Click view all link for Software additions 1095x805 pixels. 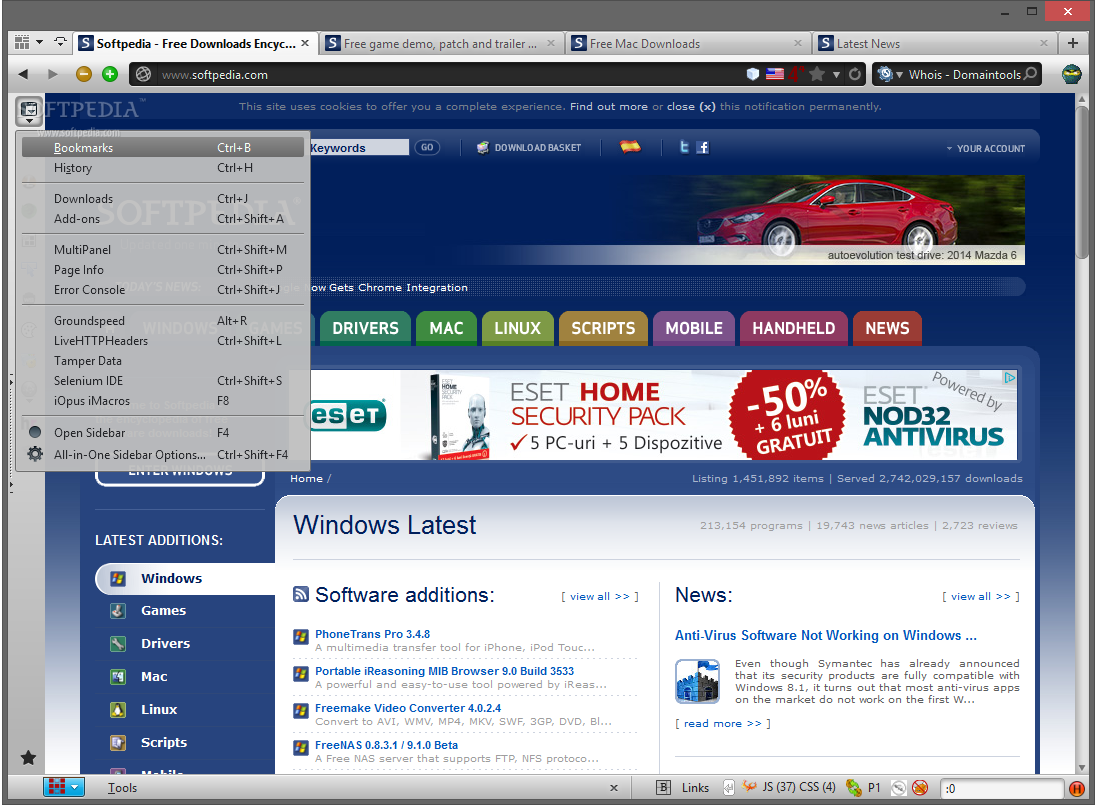pos(600,596)
